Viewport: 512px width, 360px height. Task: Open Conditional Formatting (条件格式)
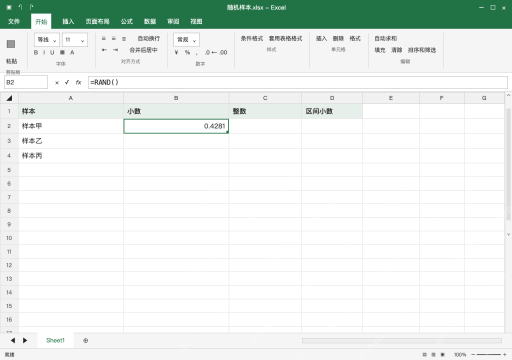[252, 39]
